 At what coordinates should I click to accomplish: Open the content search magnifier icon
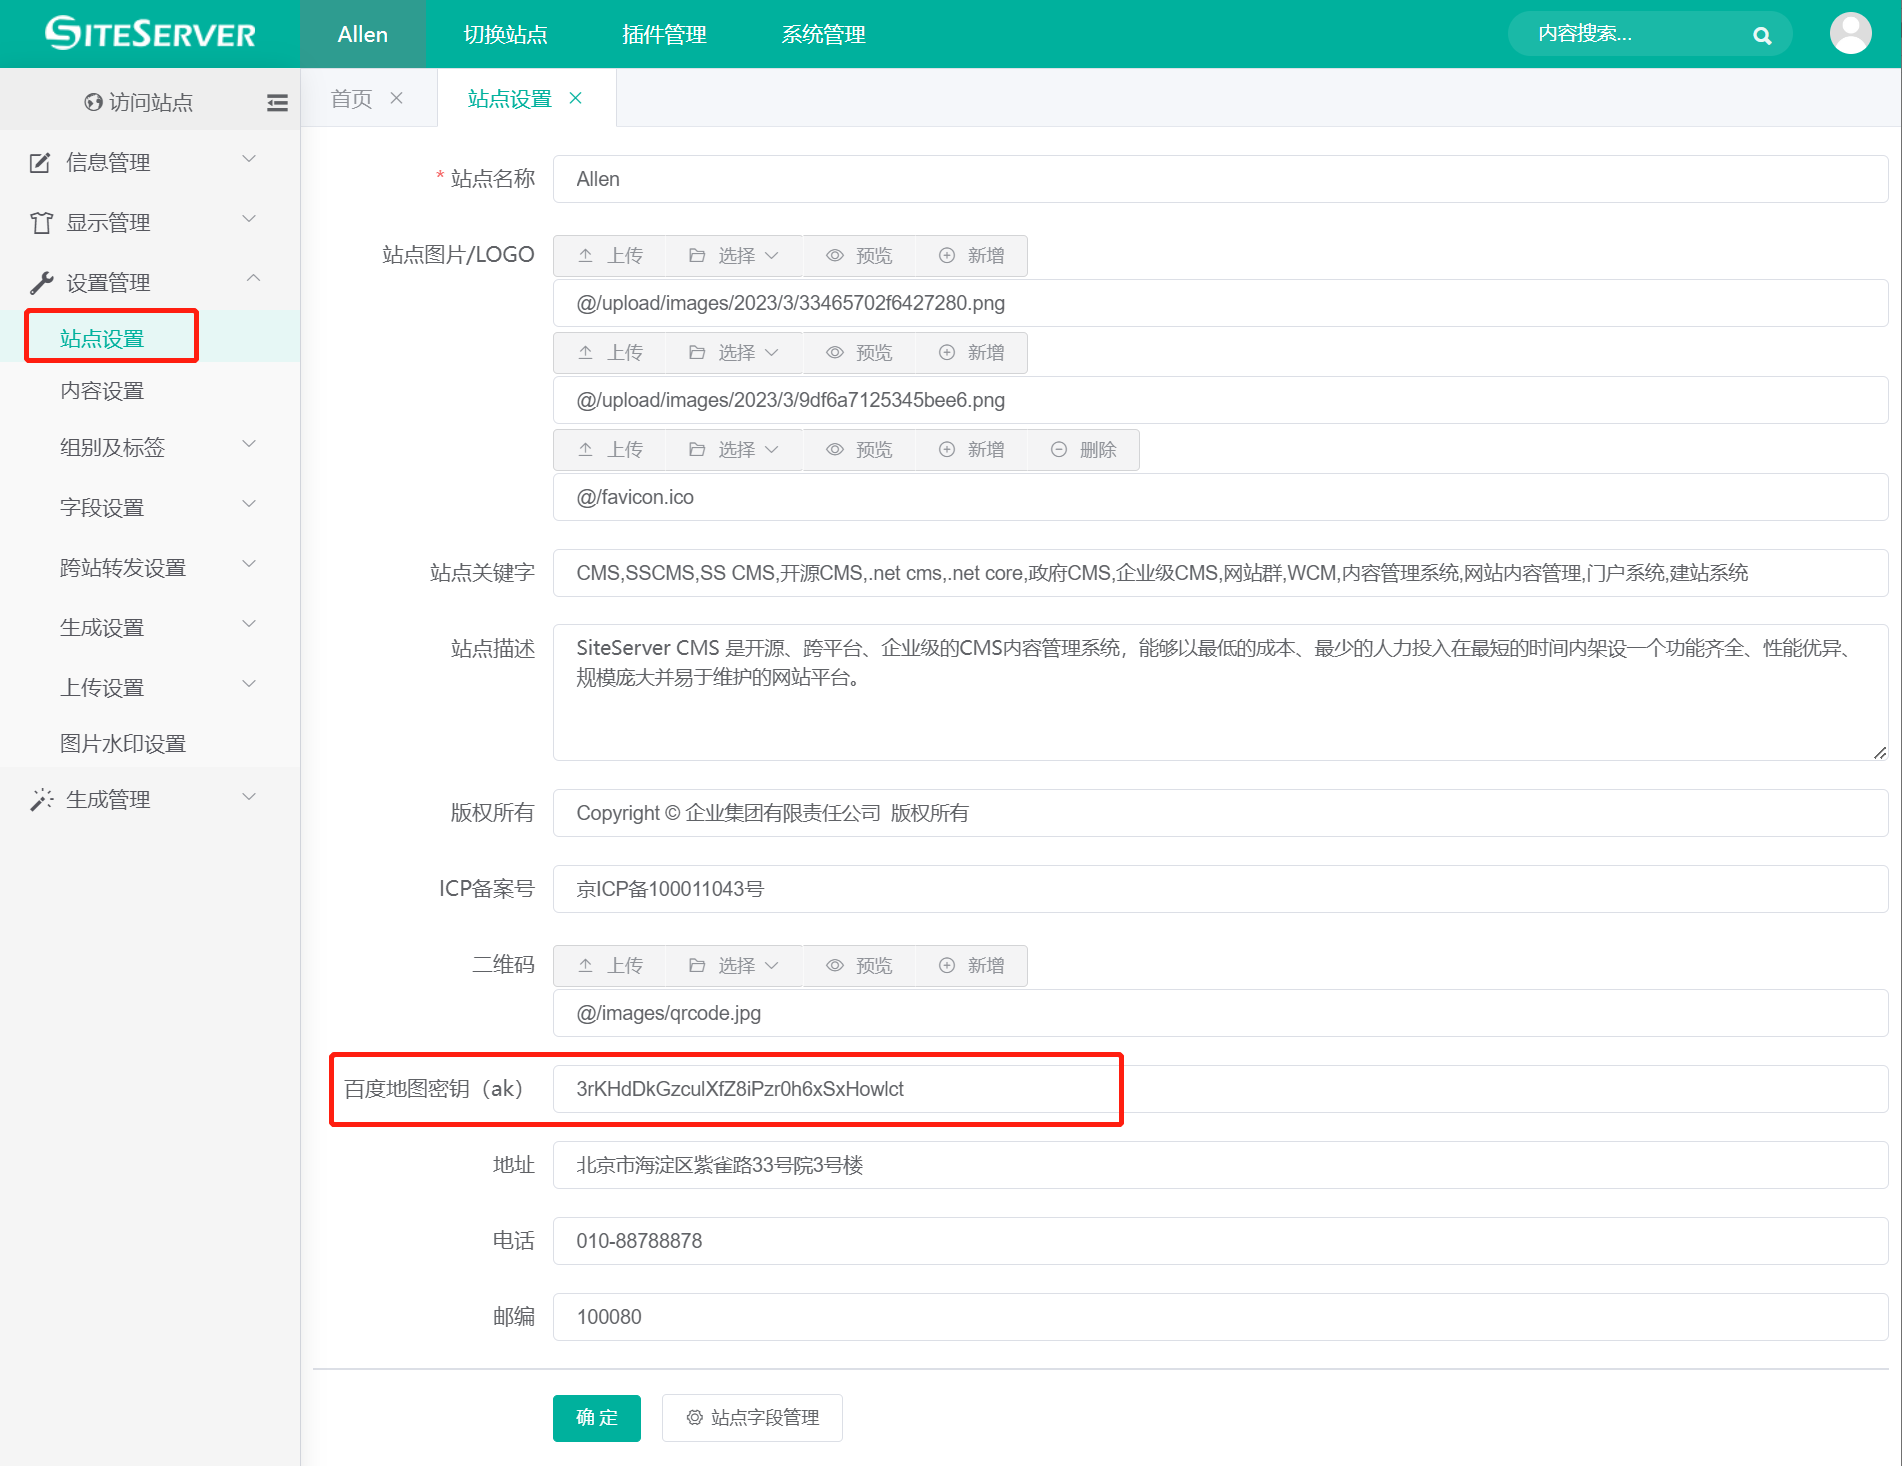pos(1761,34)
